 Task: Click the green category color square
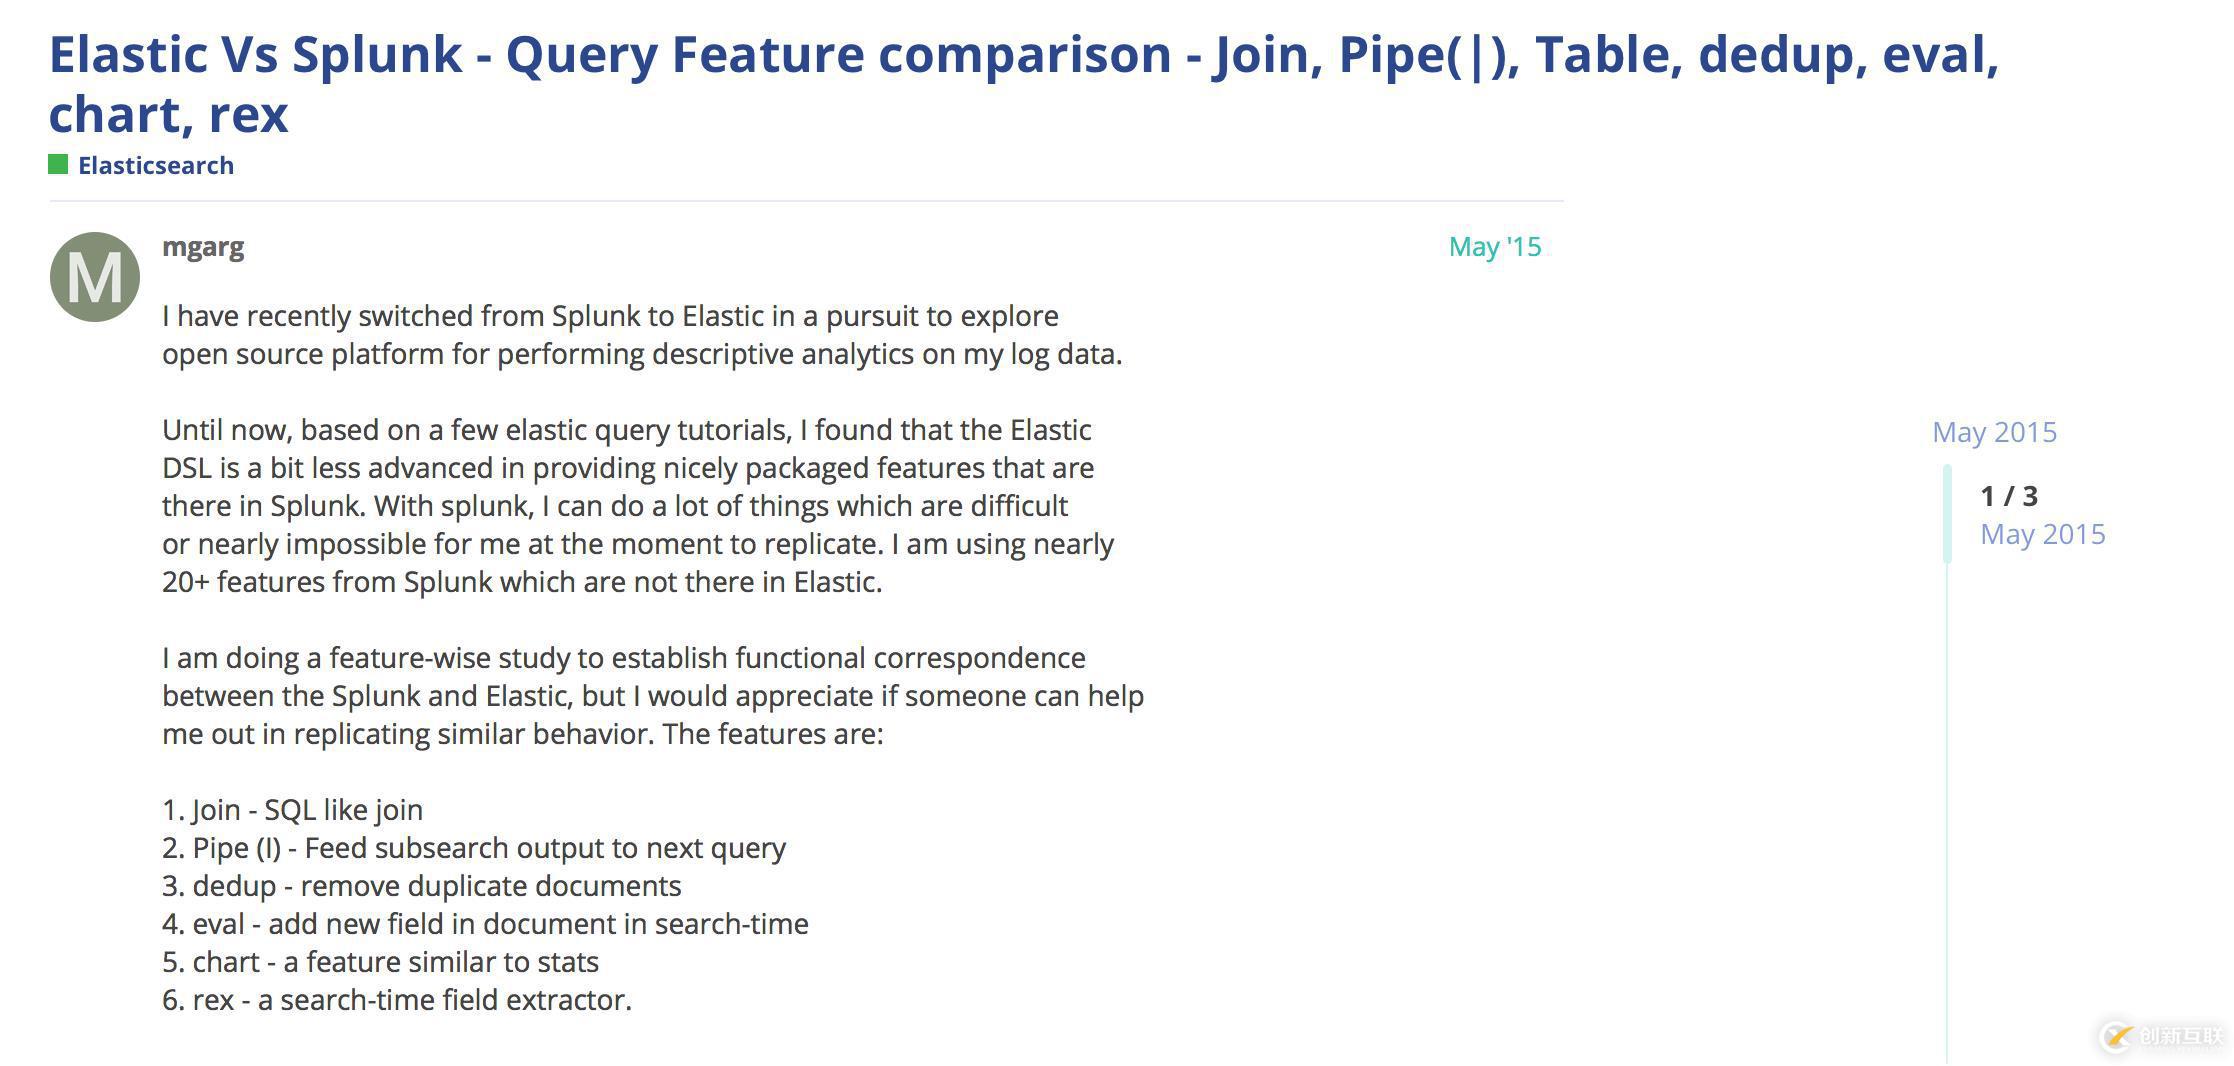[57, 164]
